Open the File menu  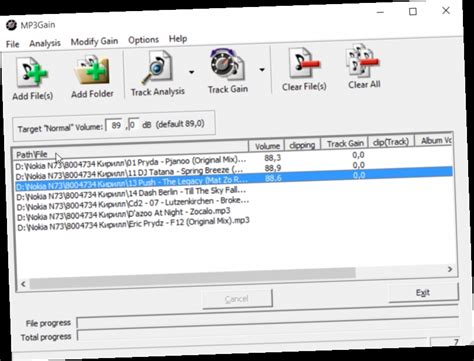(13, 44)
